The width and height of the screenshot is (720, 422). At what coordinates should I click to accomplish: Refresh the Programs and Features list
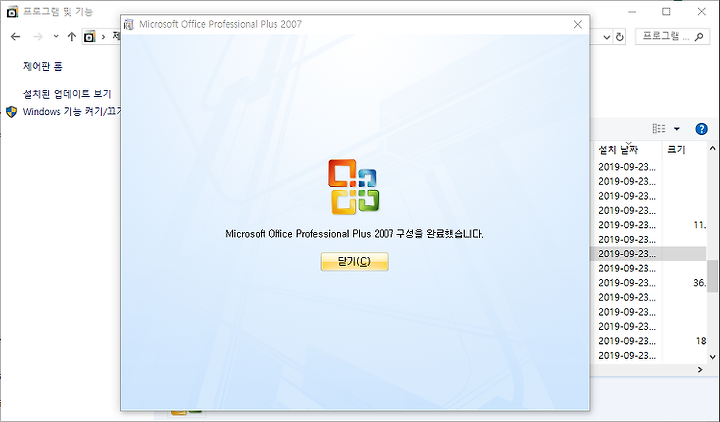pos(620,37)
